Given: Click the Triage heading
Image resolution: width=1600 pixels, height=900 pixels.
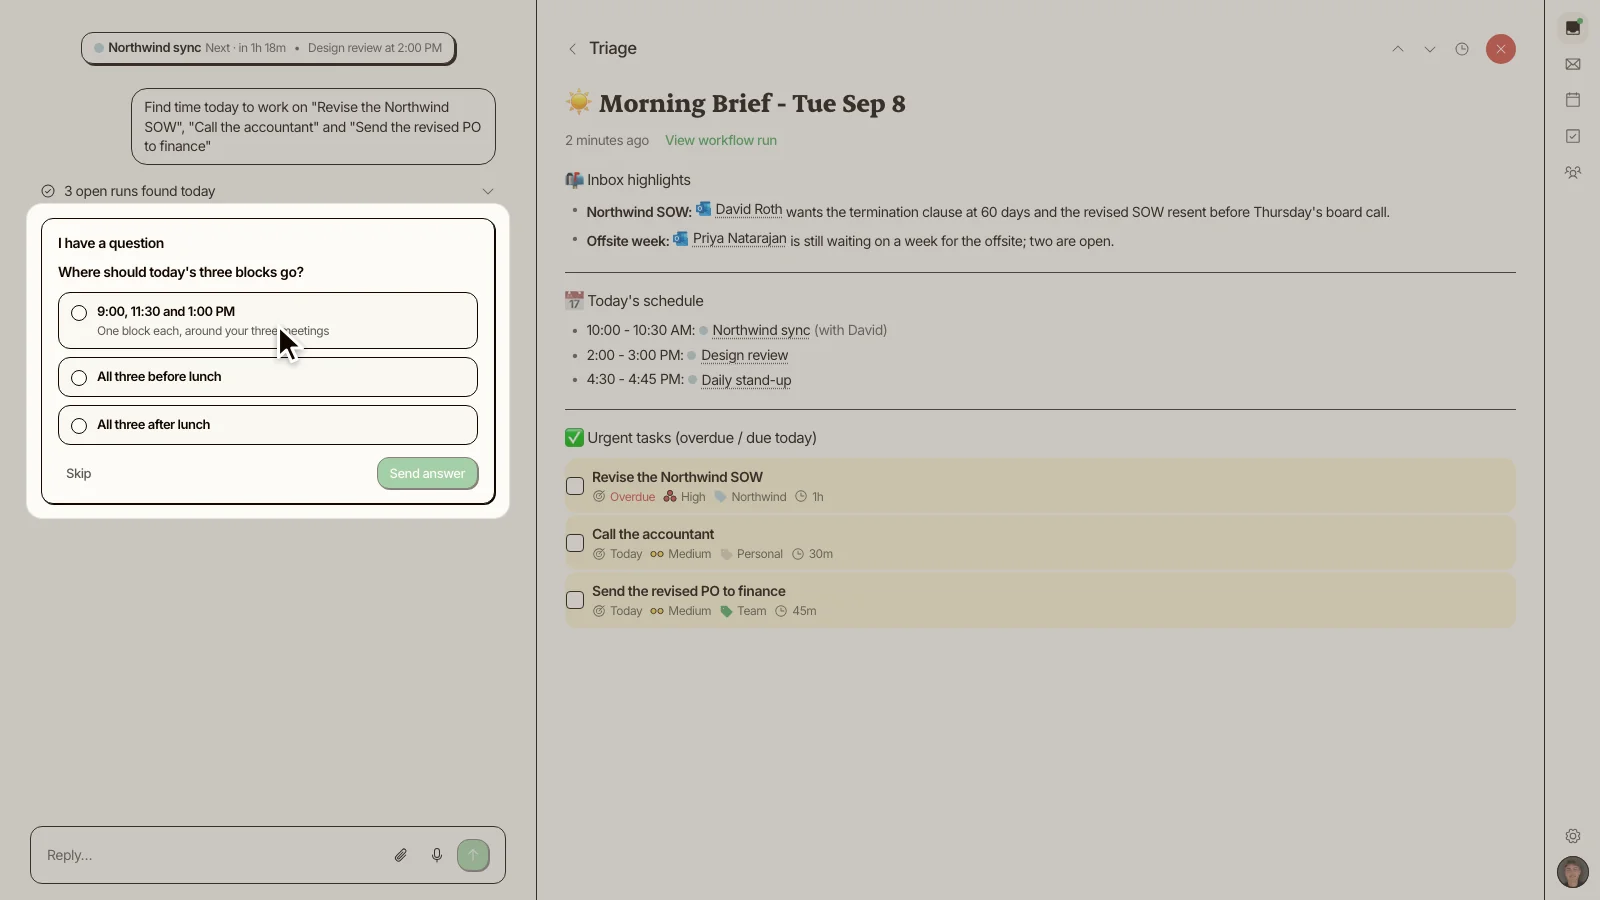Looking at the screenshot, I should tap(613, 48).
